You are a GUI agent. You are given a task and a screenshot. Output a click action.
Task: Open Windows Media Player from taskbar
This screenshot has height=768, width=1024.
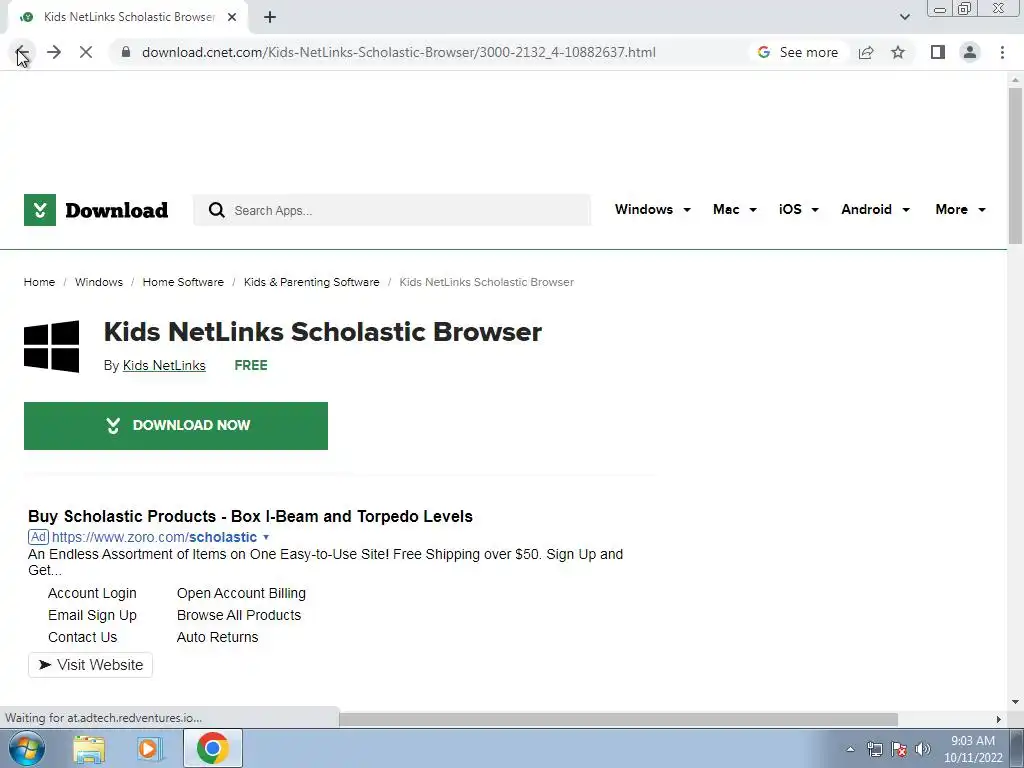coord(148,748)
